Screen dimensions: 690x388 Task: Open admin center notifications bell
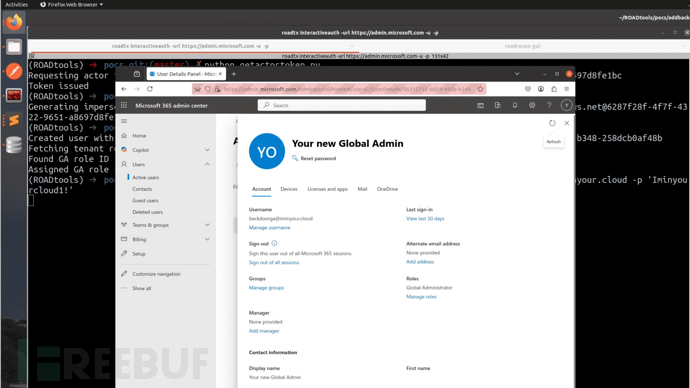click(x=514, y=105)
